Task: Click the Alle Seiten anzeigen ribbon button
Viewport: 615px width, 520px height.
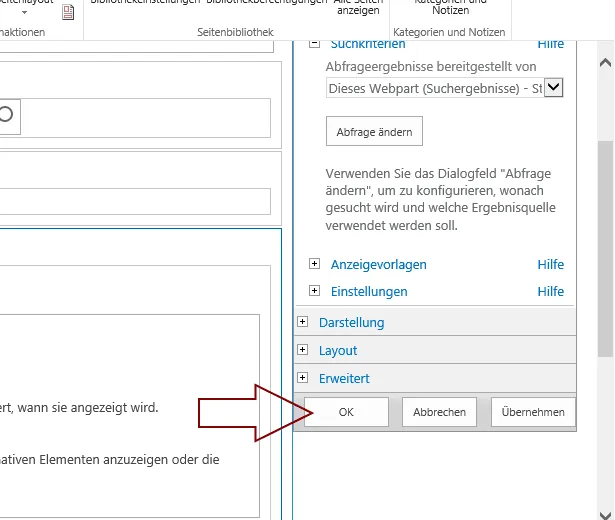Action: [x=358, y=7]
